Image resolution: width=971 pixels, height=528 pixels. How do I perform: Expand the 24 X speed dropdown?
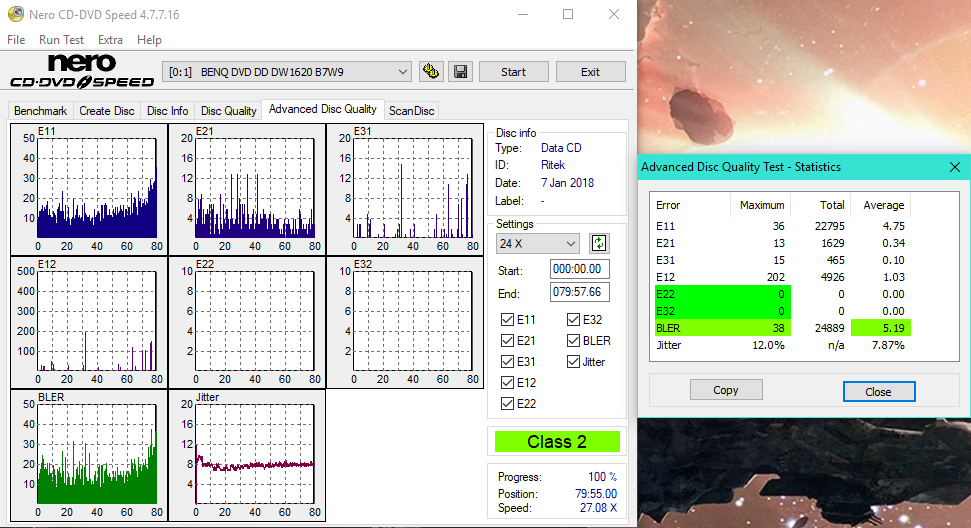[537, 243]
